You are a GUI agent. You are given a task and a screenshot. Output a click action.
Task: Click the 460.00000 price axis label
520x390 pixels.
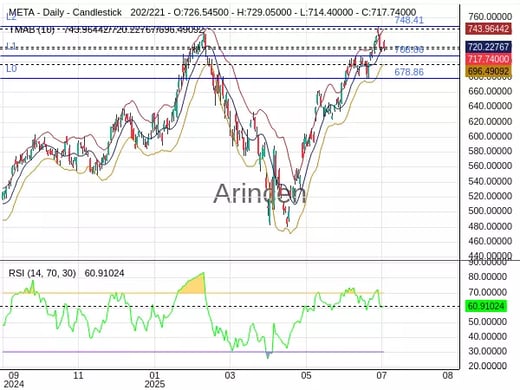[x=490, y=241]
